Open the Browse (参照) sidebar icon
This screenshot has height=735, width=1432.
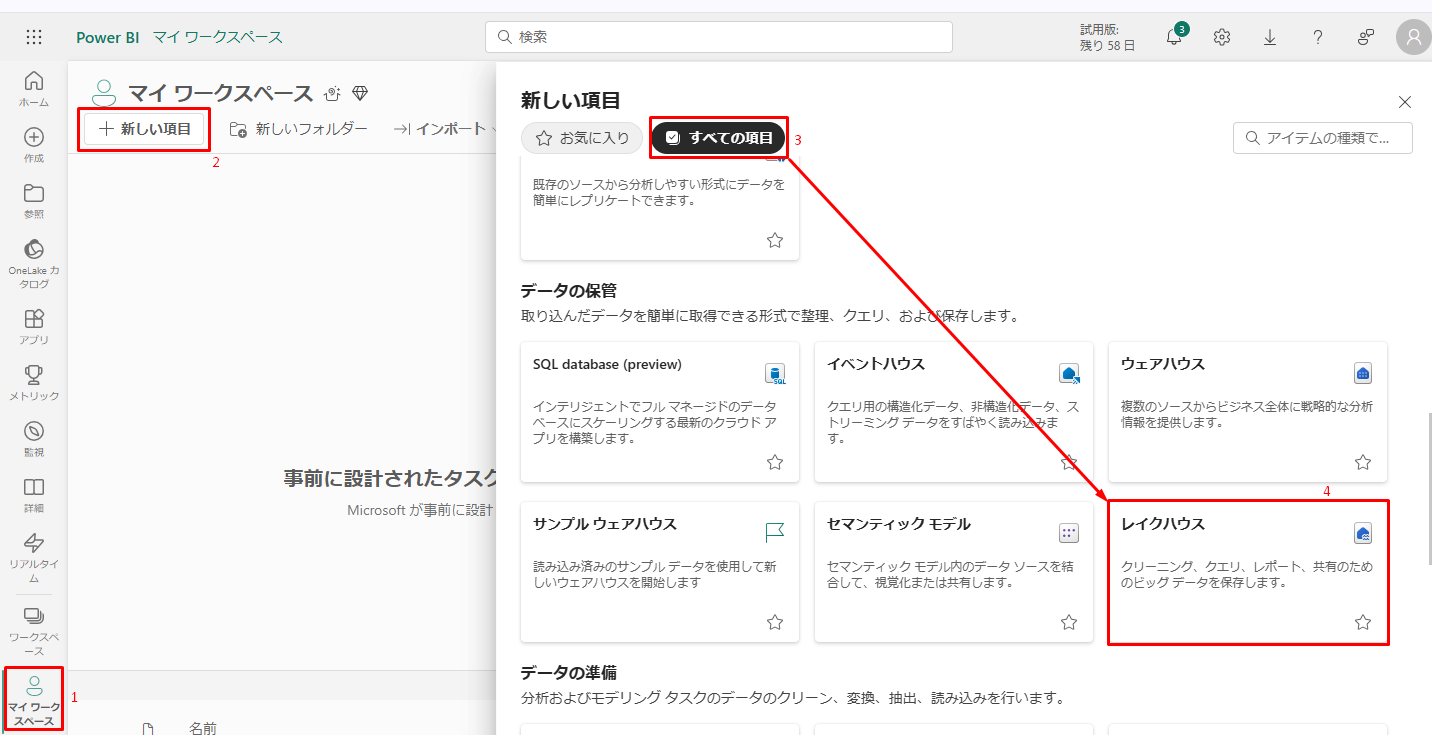(x=34, y=200)
